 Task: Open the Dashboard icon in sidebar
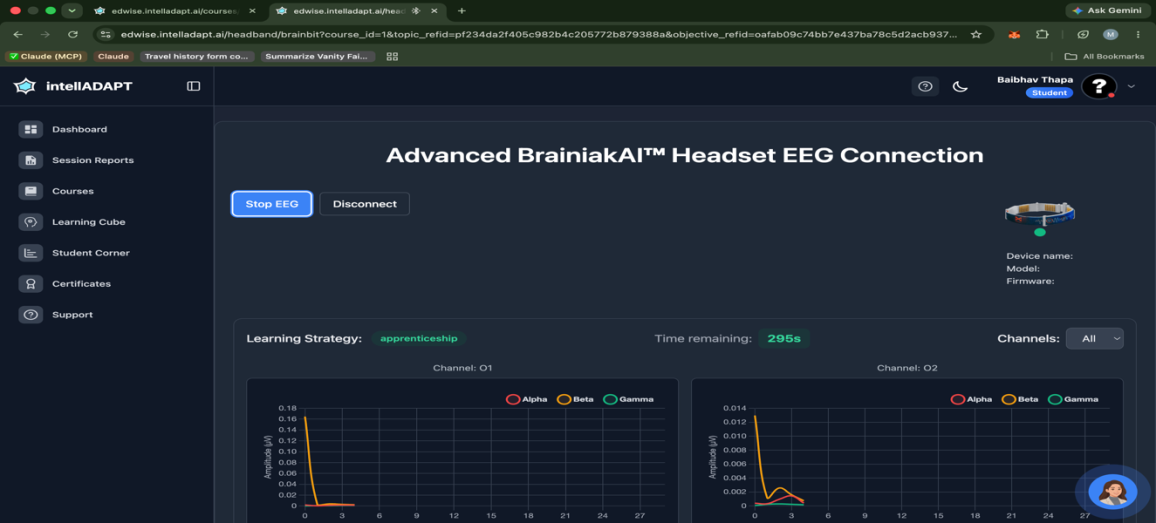30,129
